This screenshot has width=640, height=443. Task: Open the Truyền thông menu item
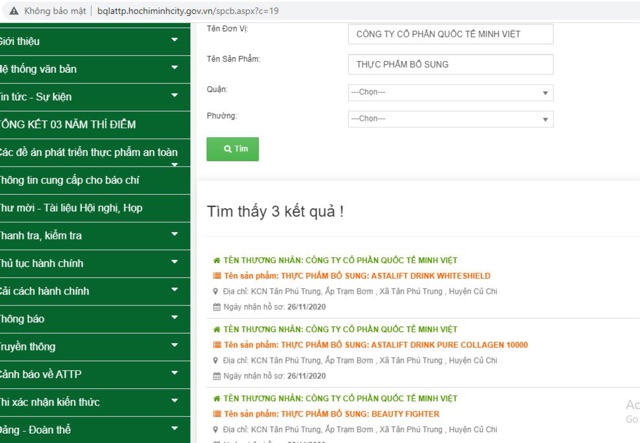[28, 347]
